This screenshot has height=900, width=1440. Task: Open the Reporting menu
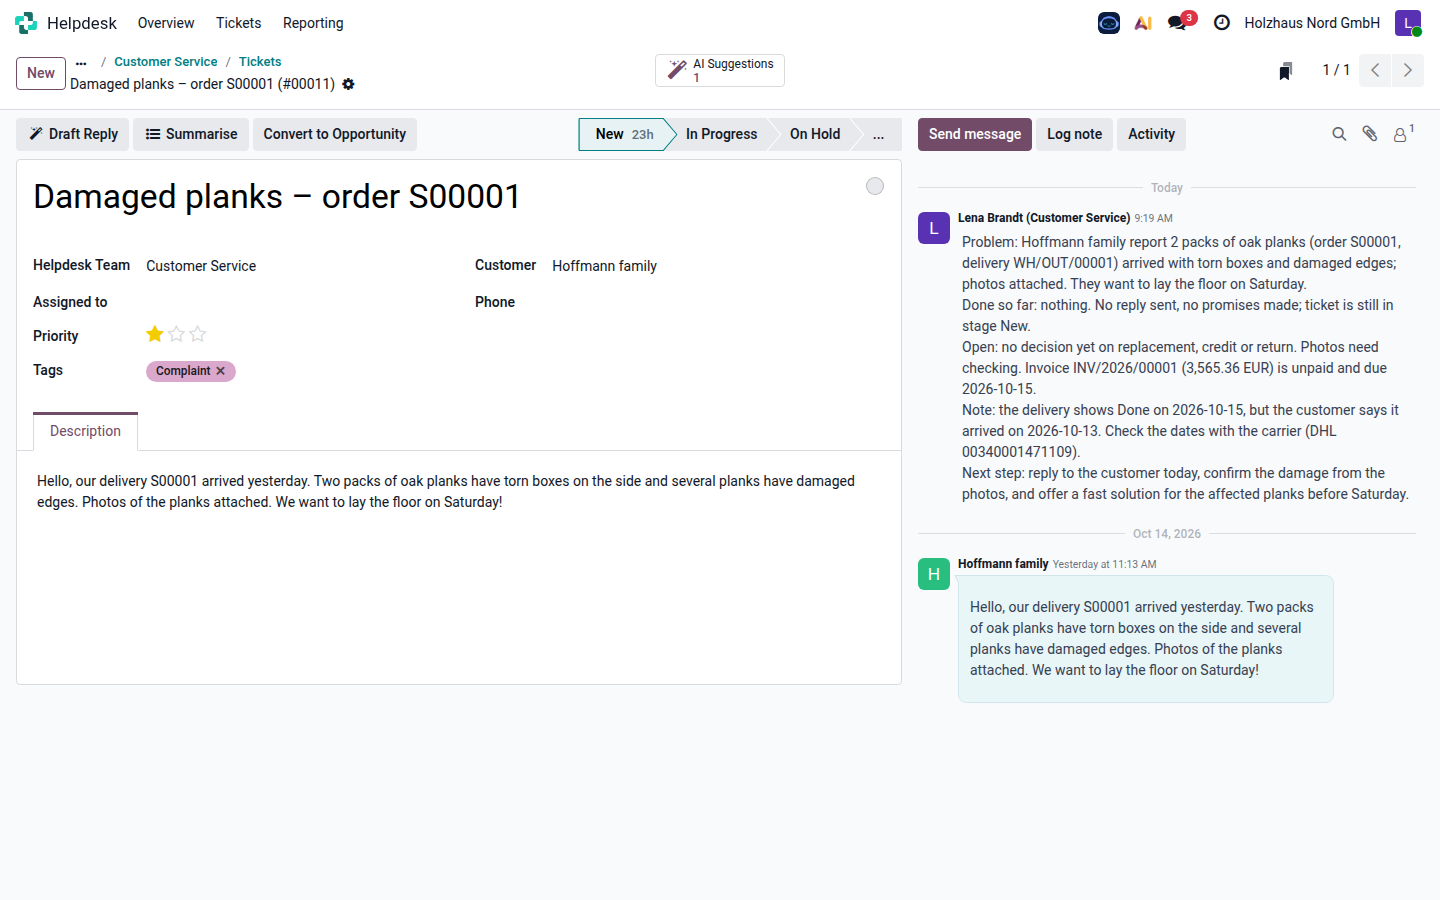point(313,22)
